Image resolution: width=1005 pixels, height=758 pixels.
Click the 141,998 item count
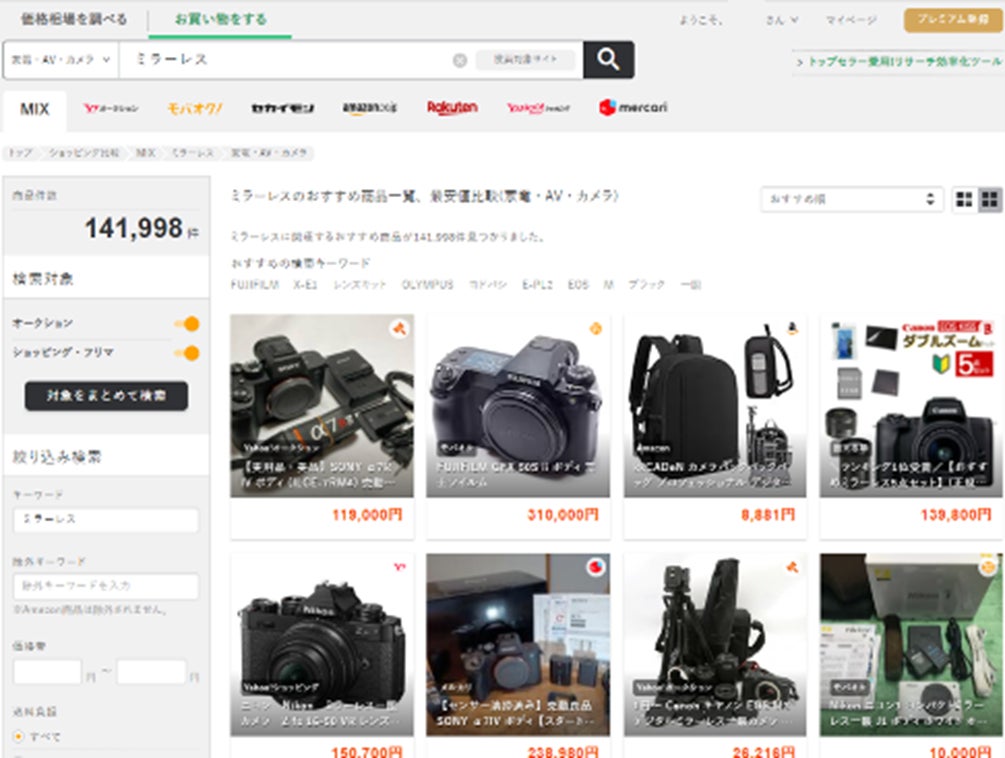click(134, 228)
